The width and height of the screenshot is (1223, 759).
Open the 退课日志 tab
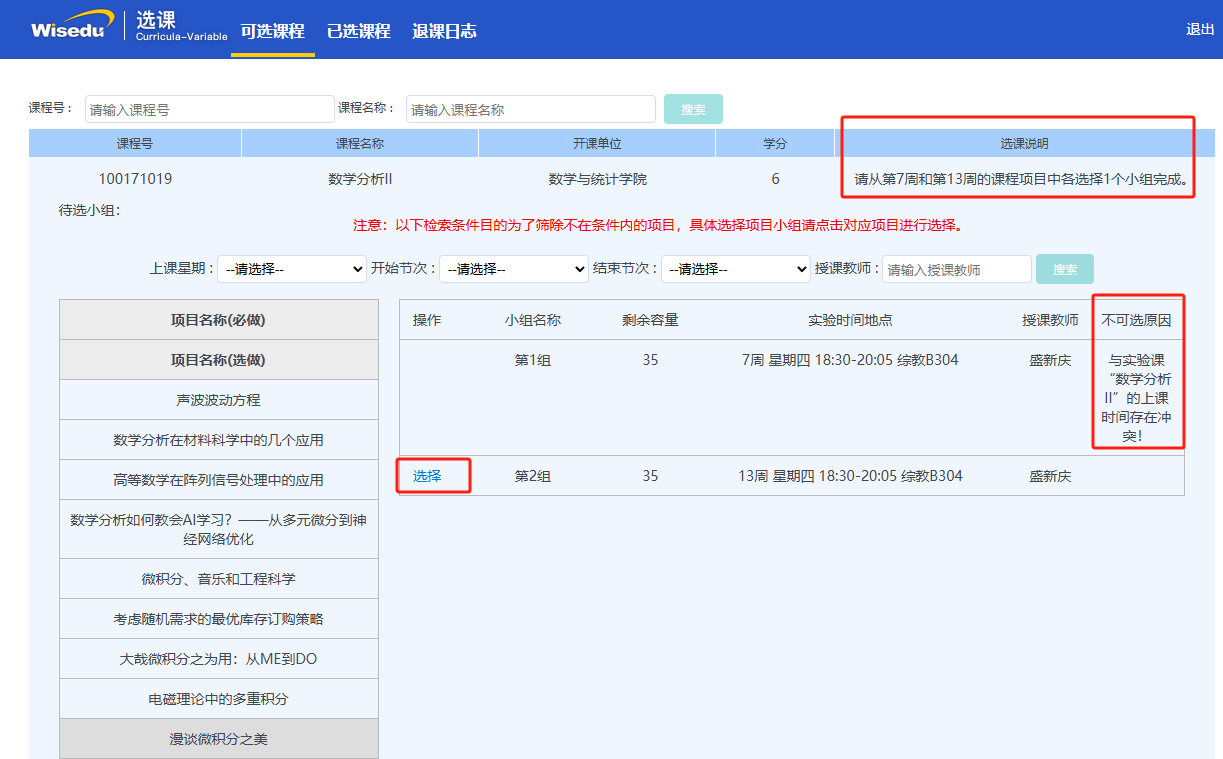(444, 31)
